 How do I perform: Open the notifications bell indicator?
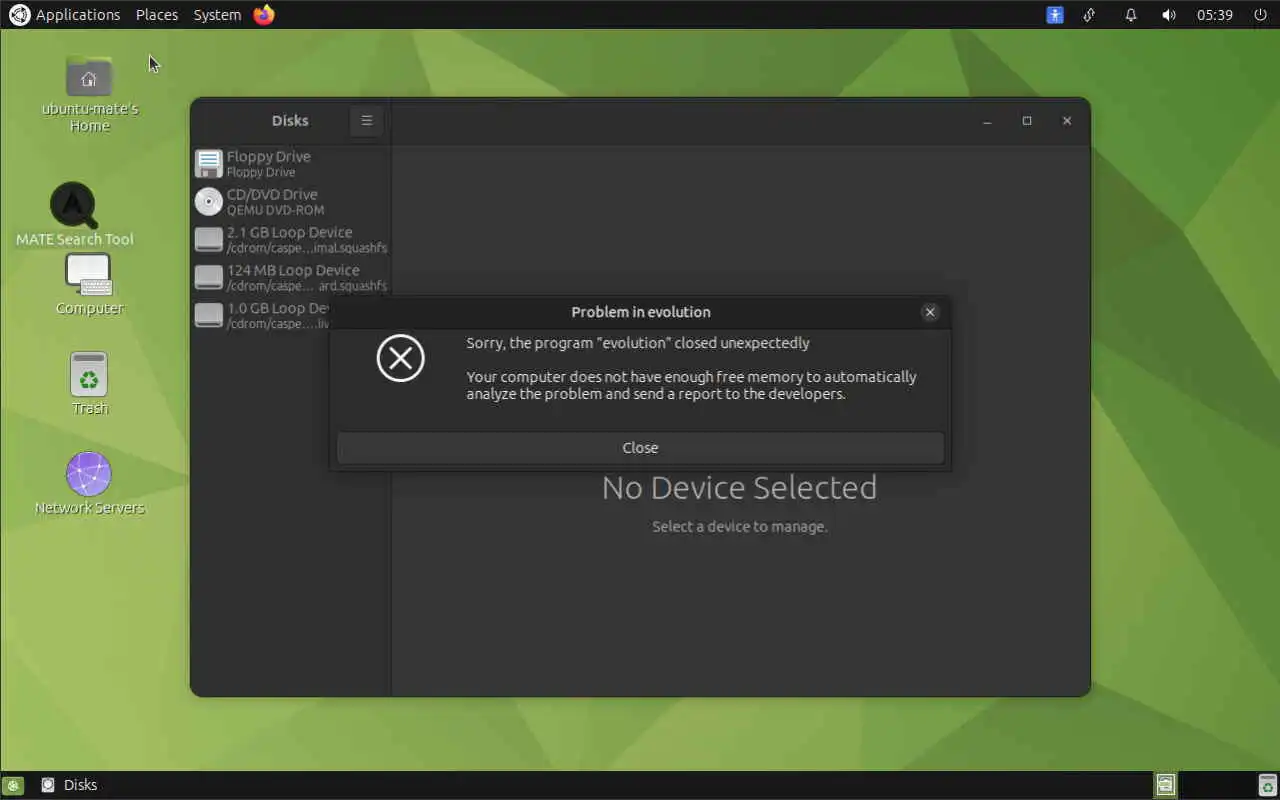coord(1131,15)
